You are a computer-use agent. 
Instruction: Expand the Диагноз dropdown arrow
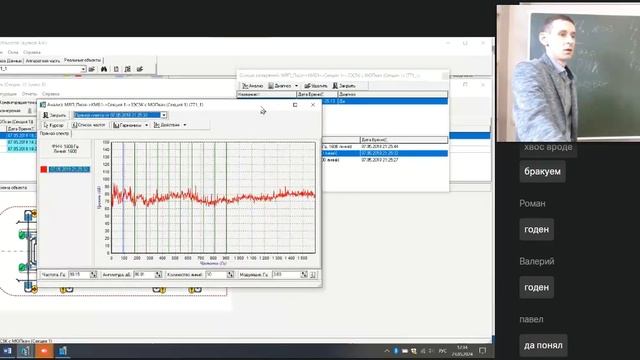297,86
